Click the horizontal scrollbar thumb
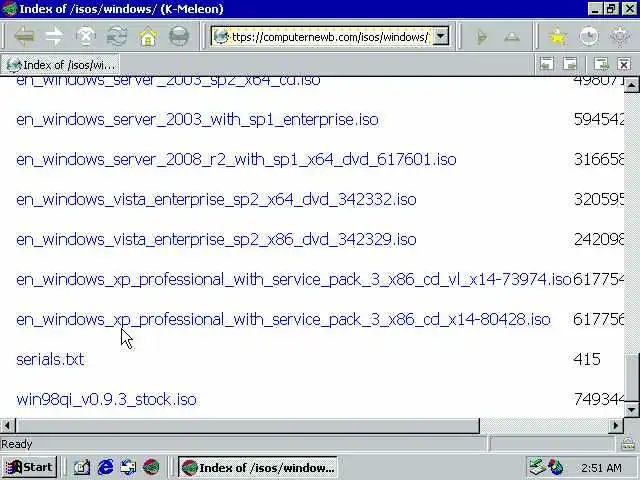 coord(247,426)
